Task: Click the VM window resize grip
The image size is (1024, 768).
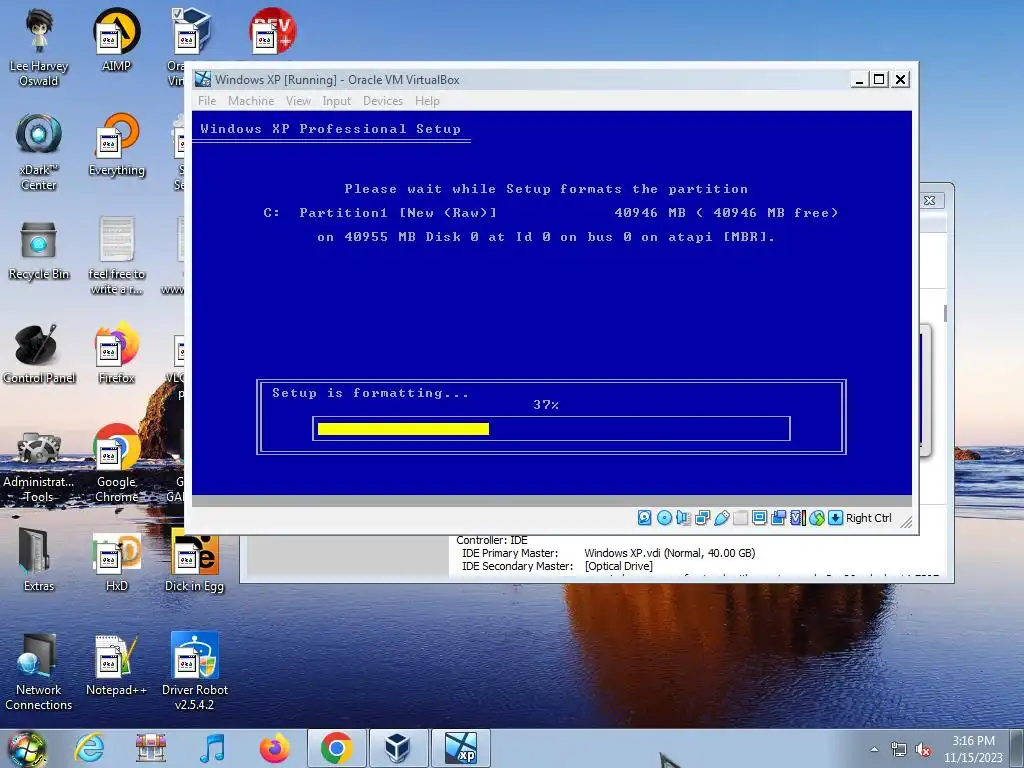Action: 906,521
